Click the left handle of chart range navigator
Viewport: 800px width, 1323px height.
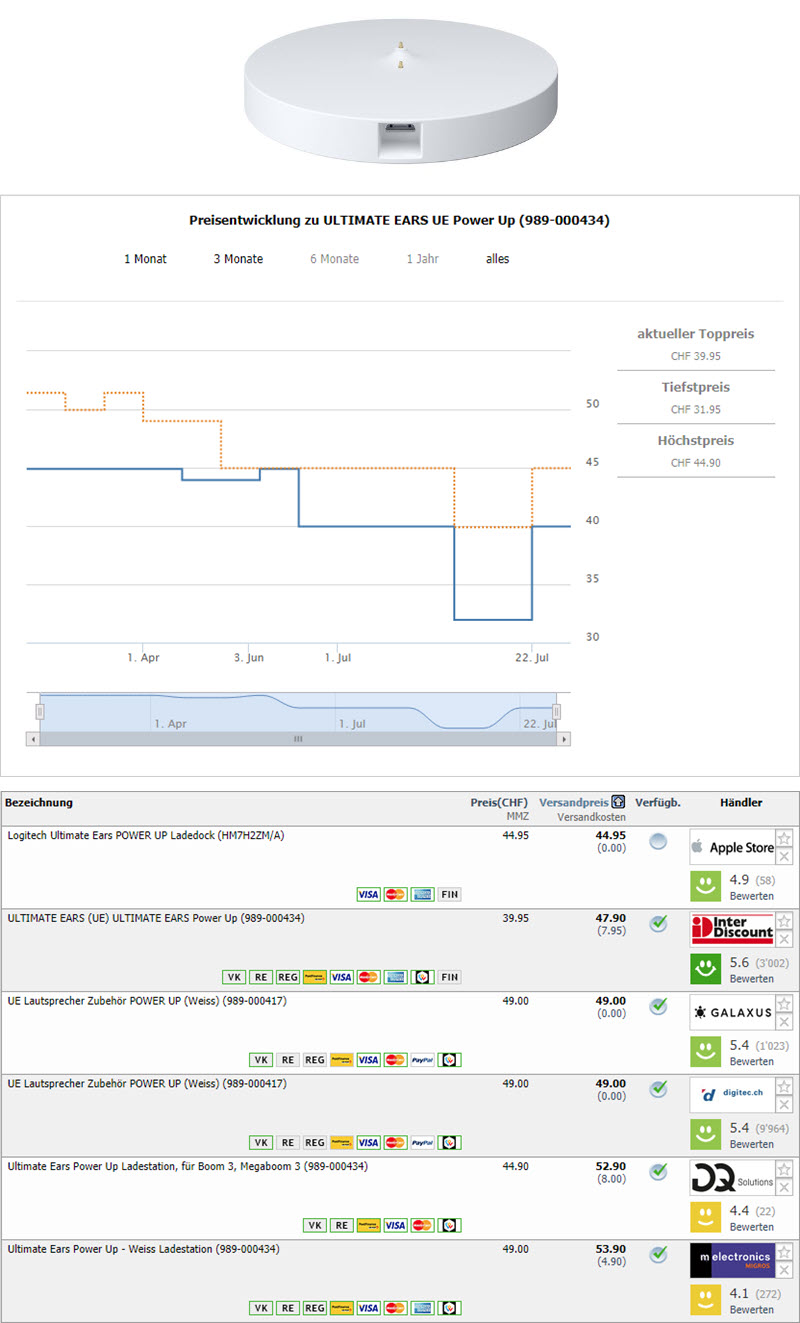(x=40, y=711)
